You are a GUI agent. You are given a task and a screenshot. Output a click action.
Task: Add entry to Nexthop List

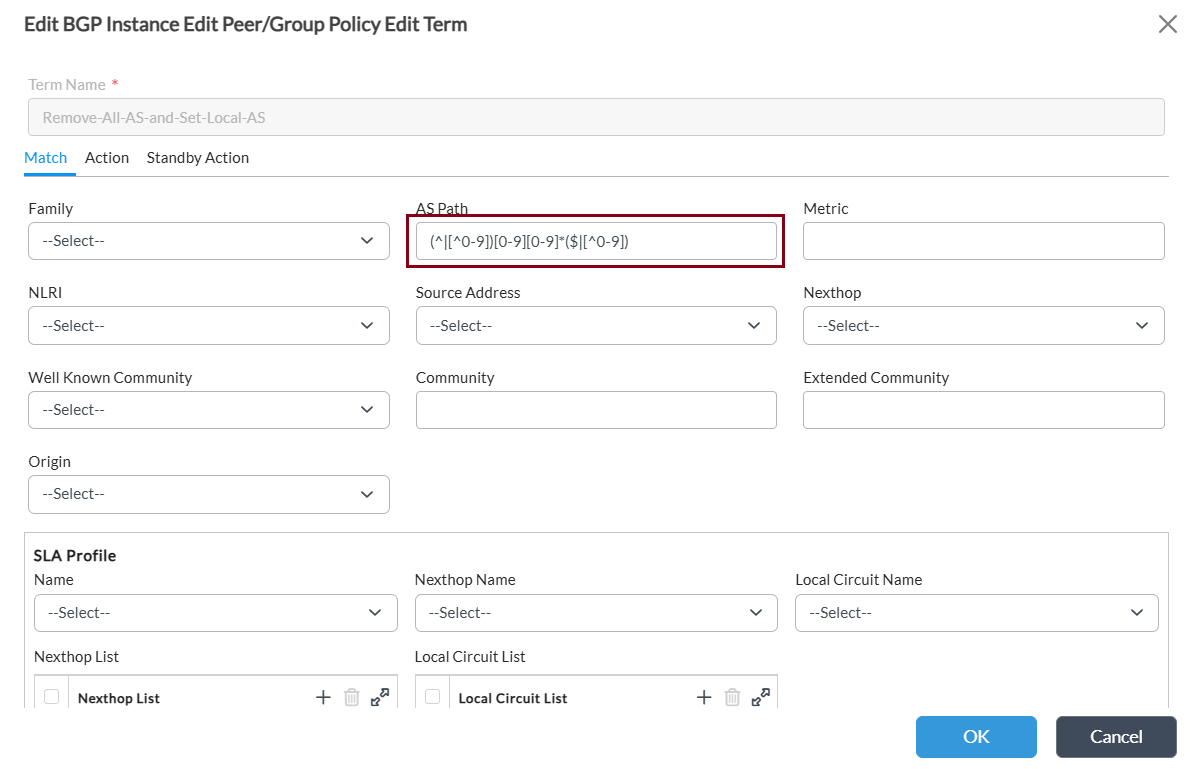pos(323,698)
